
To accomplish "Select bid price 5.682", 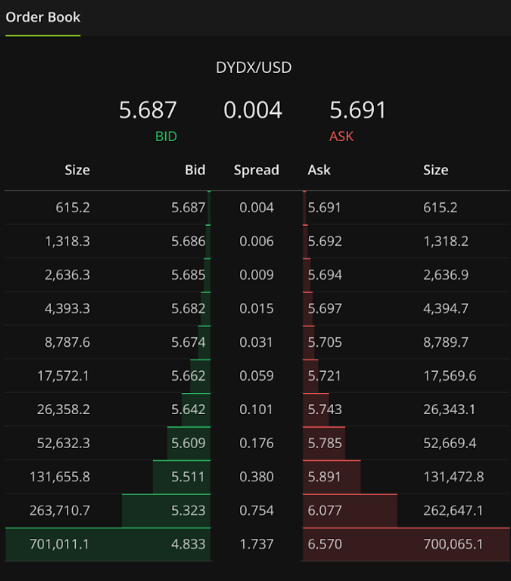I will (x=188, y=308).
